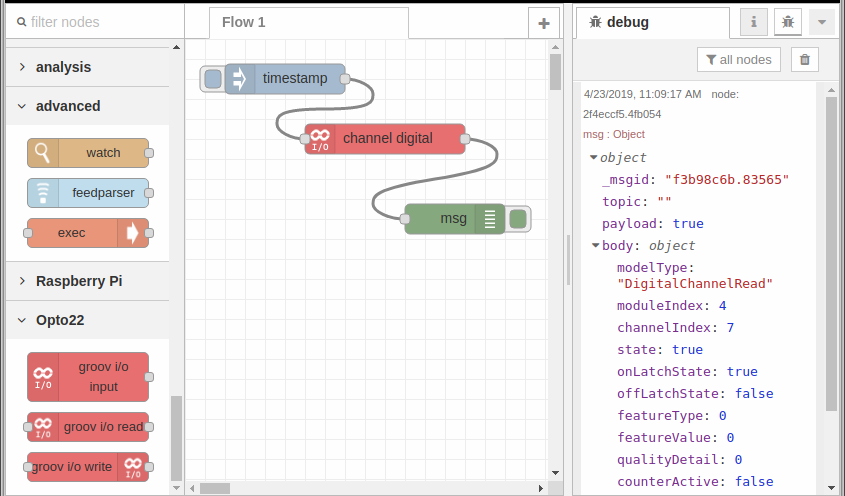Select the exec node in the palette
Viewport: 845px width, 496px height.
pyautogui.click(x=88, y=233)
